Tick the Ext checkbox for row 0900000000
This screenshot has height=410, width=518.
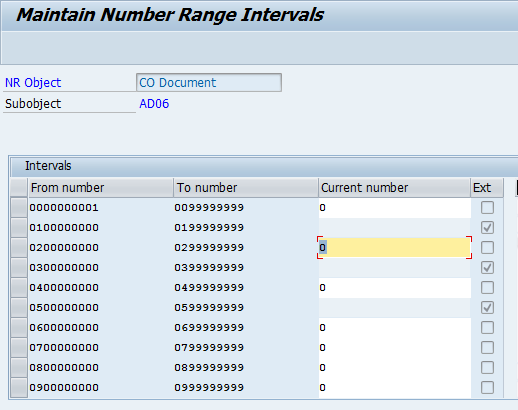pyautogui.click(x=487, y=388)
